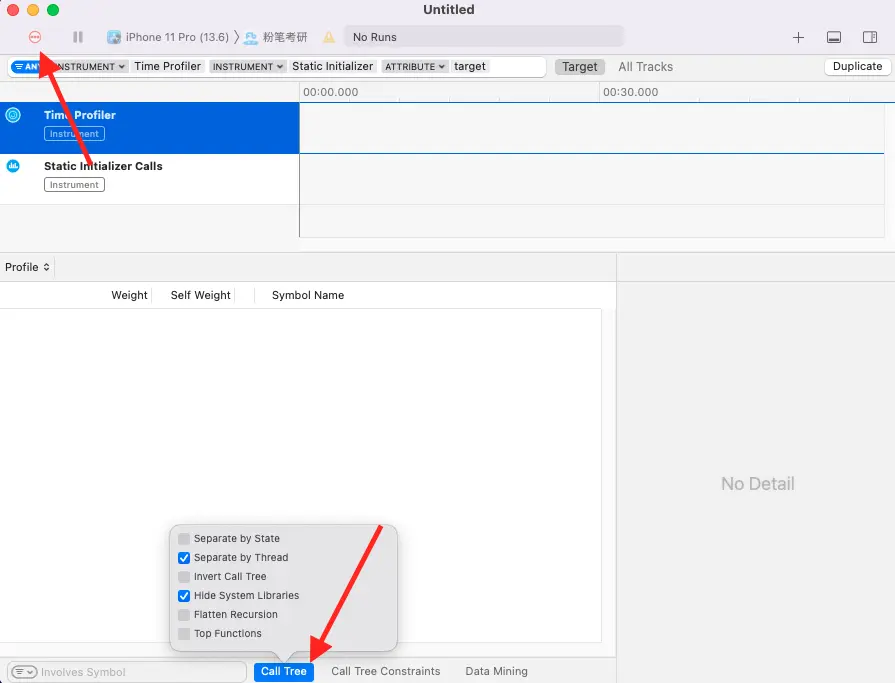This screenshot has height=683, width=895.
Task: Open the Profile dropdown
Action: pos(27,267)
